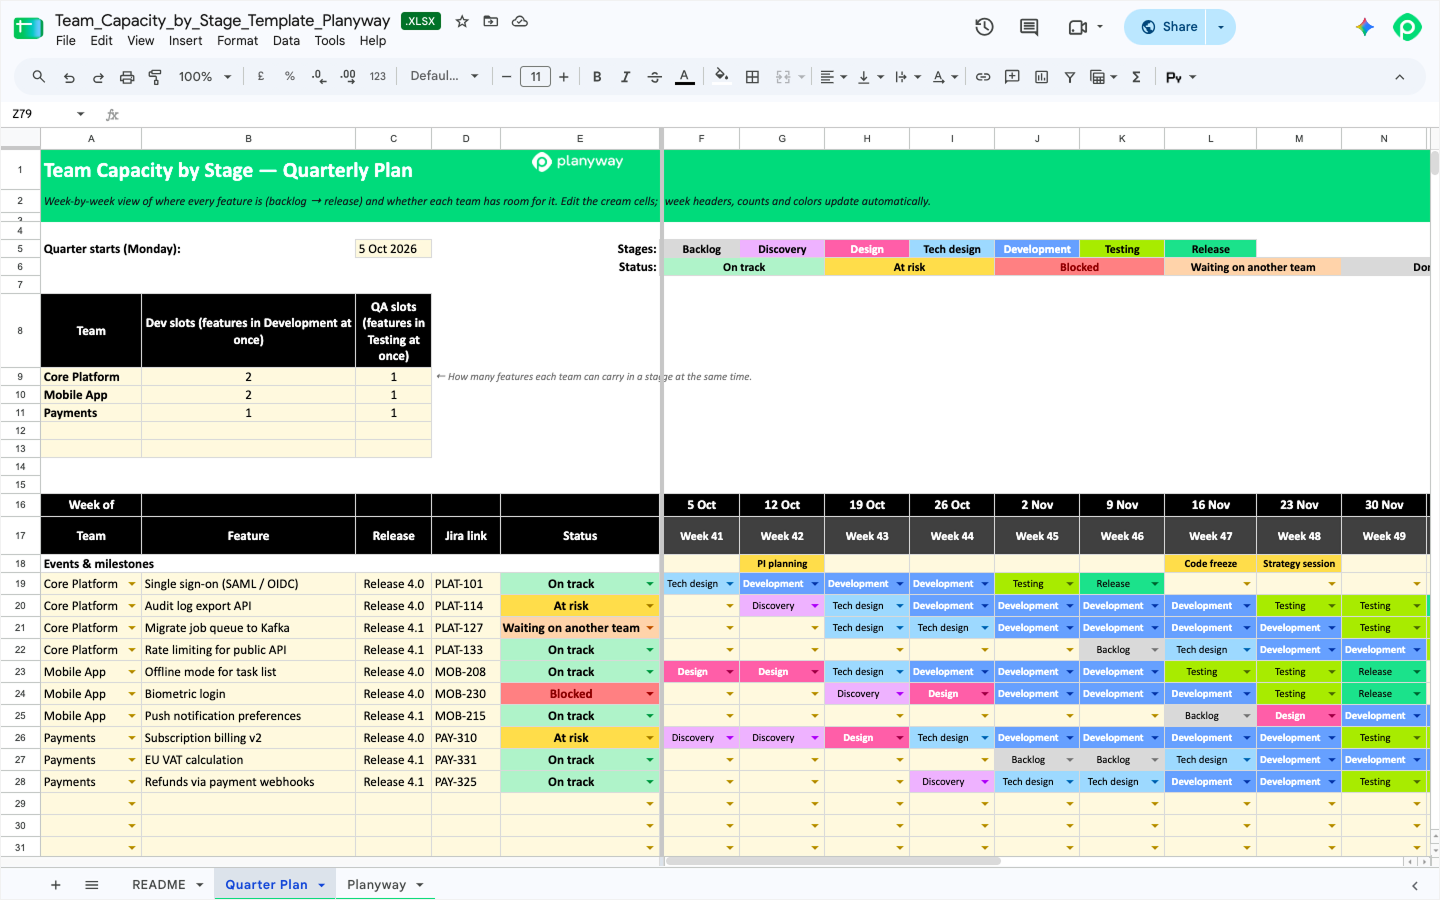Screen dimensions: 1440x900
Task: Click the create filter funnel icon
Action: pyautogui.click(x=1070, y=77)
